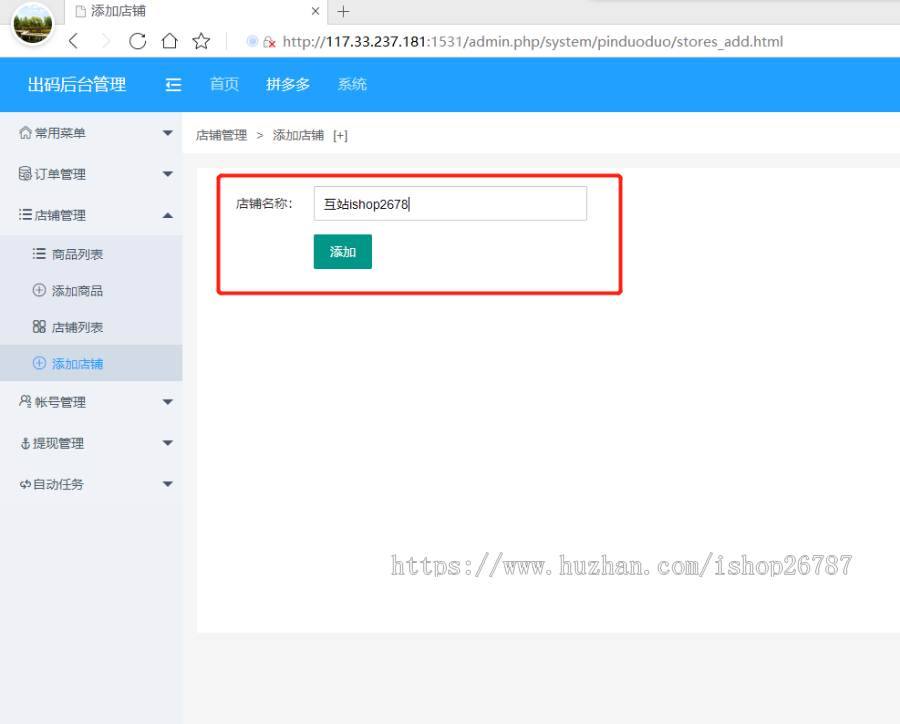
Task: Click the 出码后台管理 logo title
Action: click(77, 85)
